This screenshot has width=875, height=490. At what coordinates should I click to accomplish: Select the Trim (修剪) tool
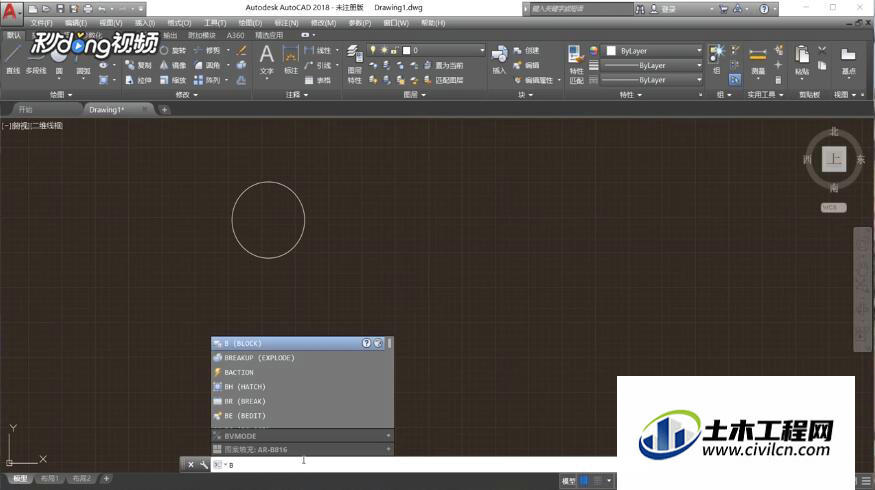[208, 50]
